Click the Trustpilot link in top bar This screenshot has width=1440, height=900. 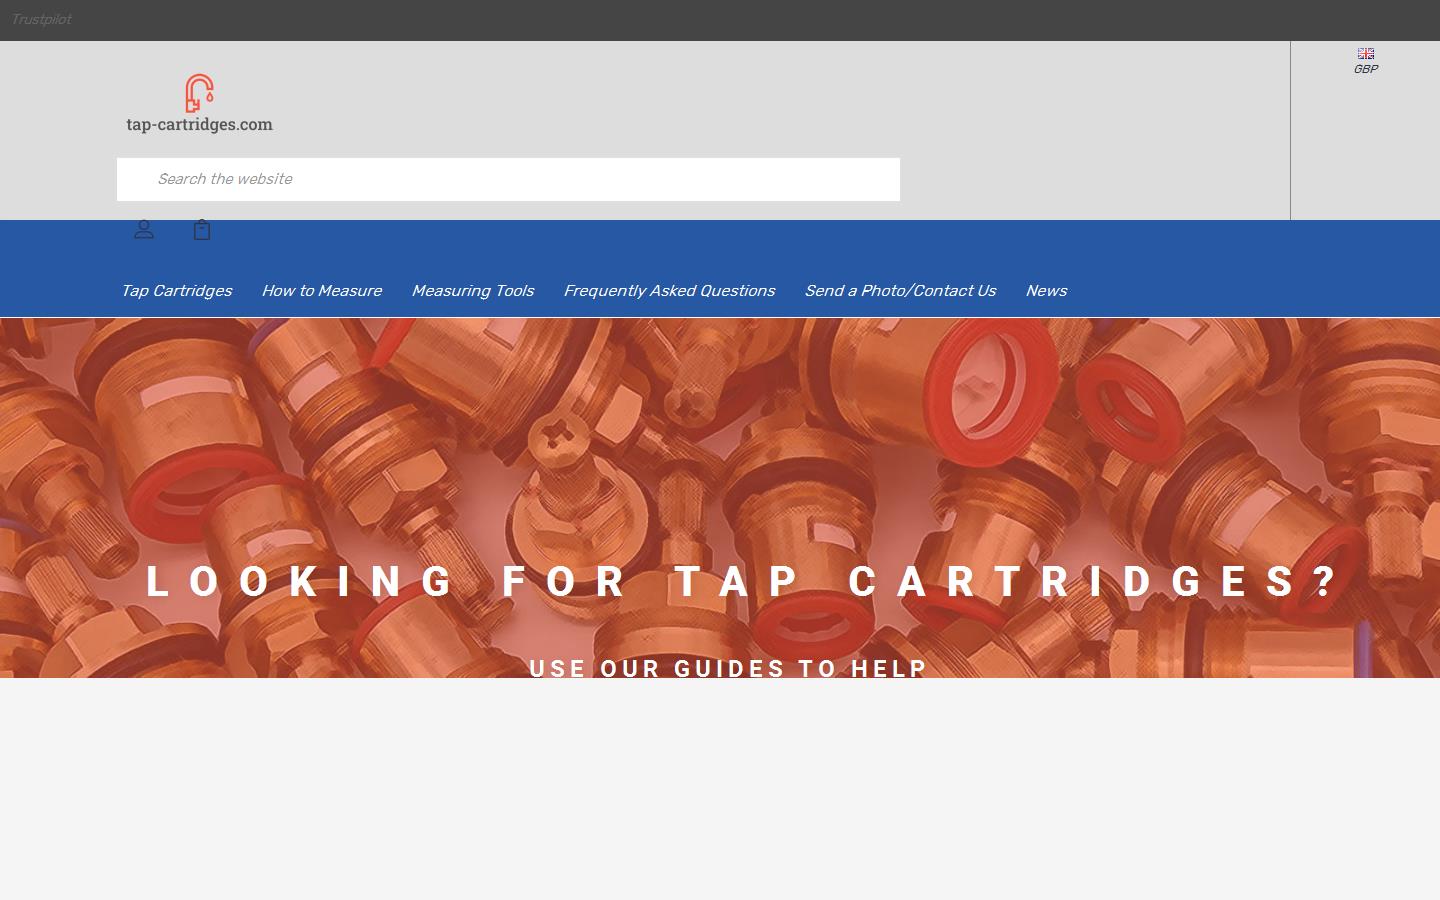(x=41, y=19)
